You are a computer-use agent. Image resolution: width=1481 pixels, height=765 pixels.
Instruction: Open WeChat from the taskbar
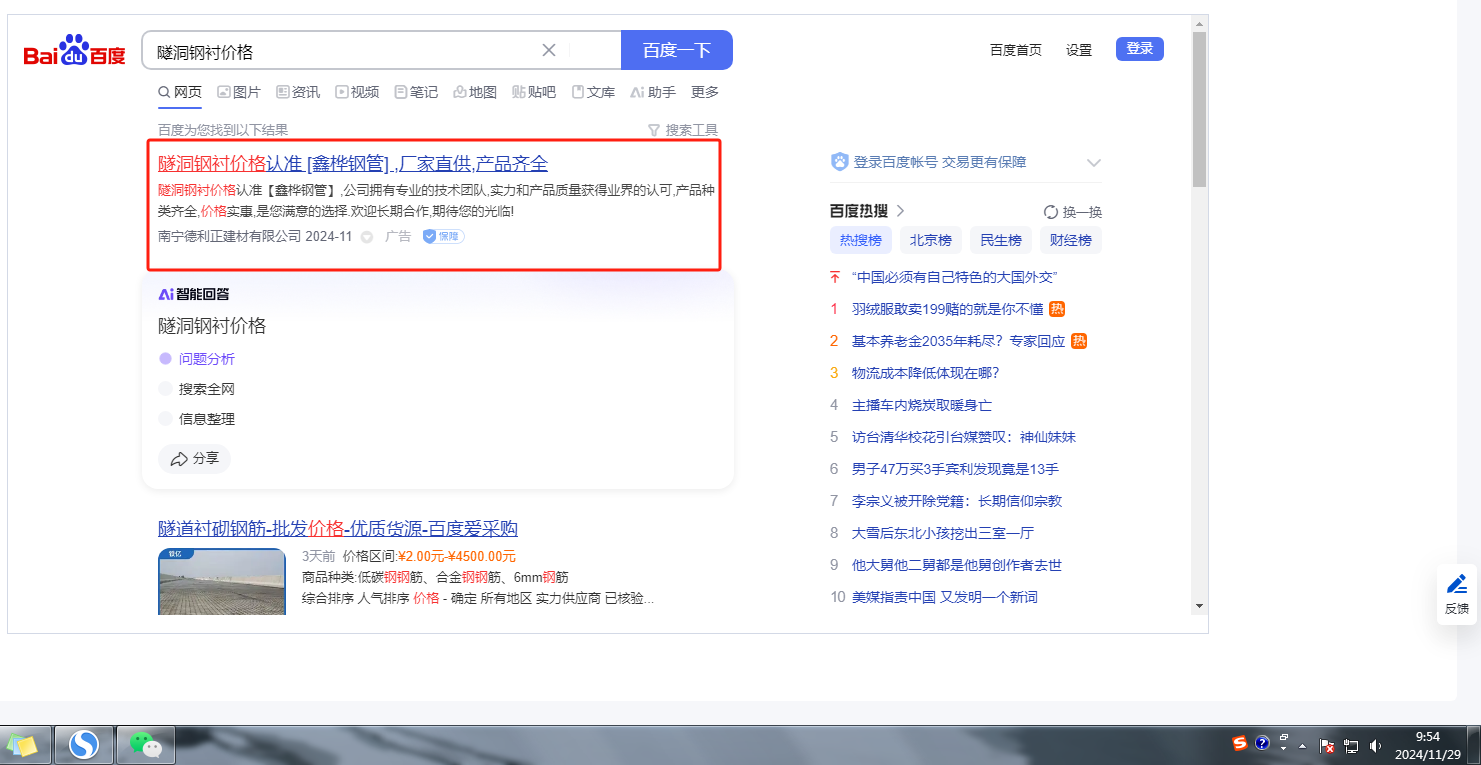pos(146,745)
